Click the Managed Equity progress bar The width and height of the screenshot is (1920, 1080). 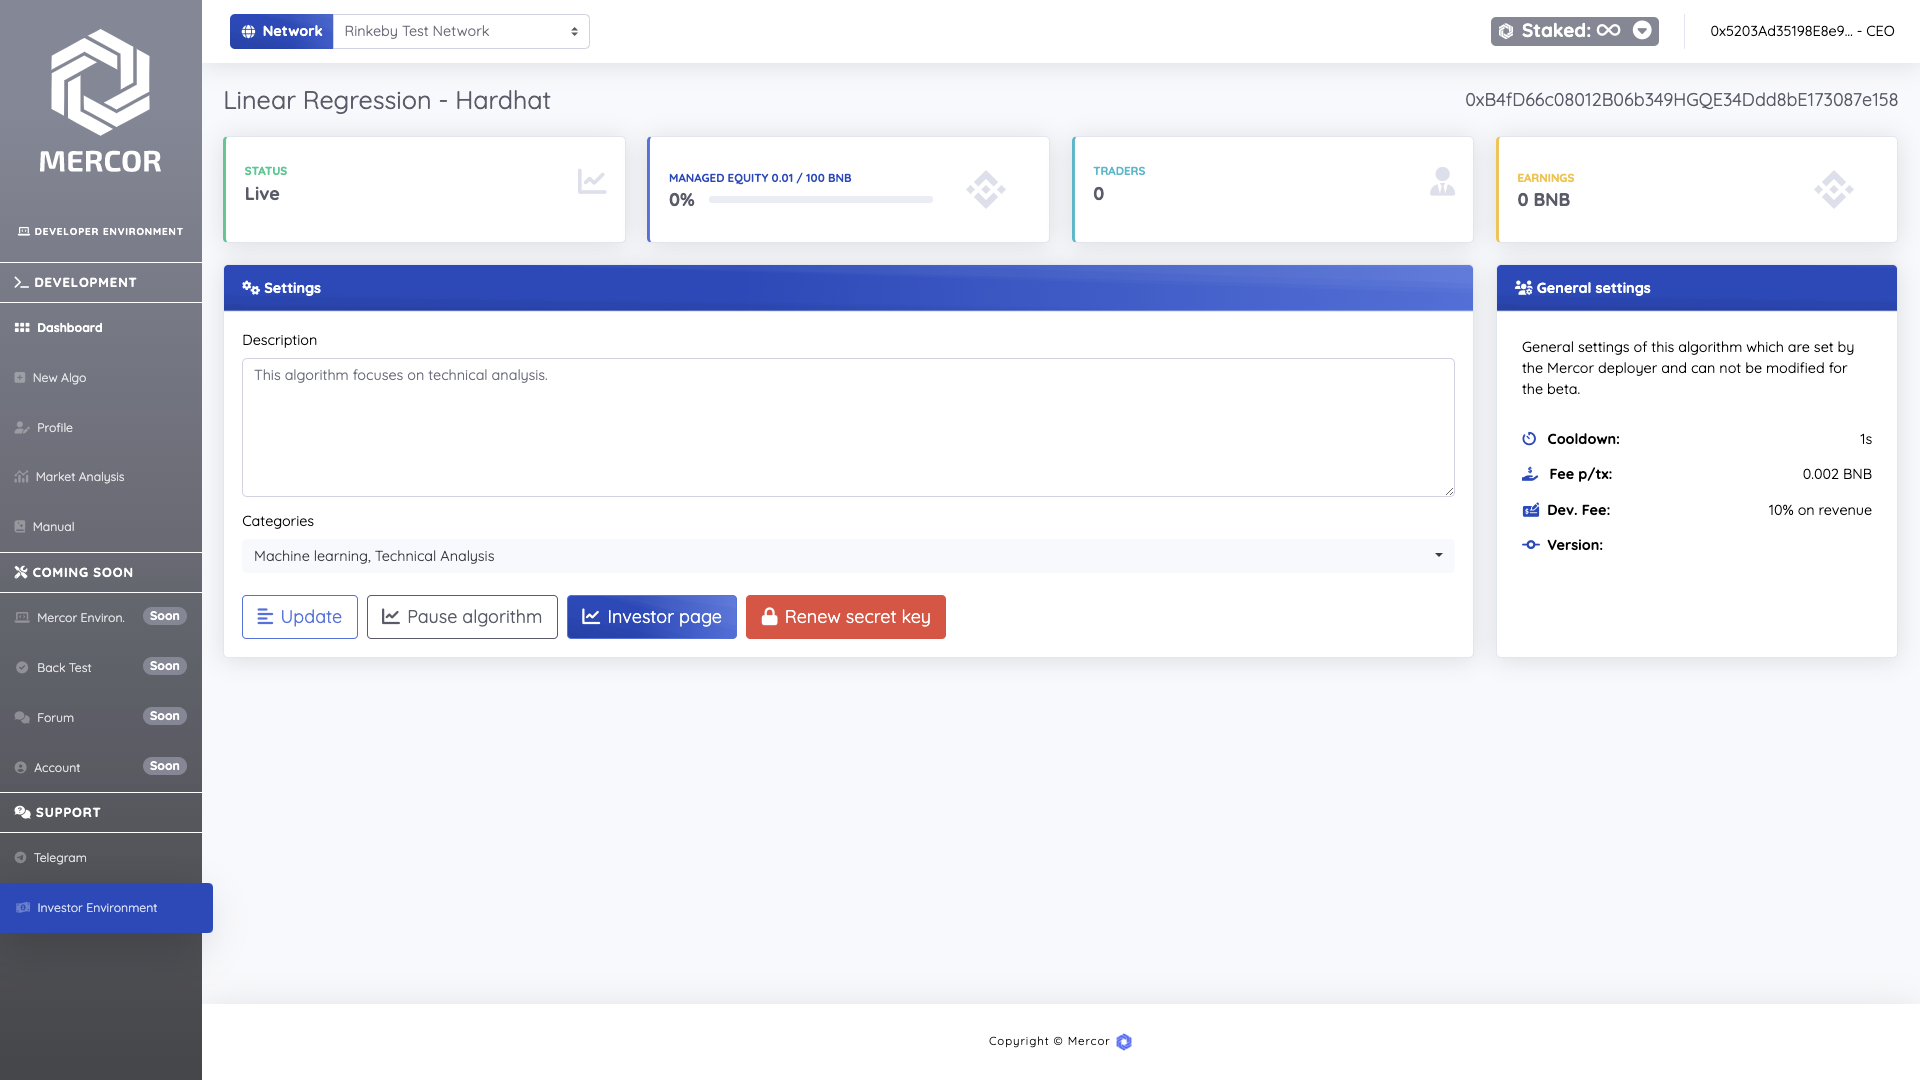[820, 200]
